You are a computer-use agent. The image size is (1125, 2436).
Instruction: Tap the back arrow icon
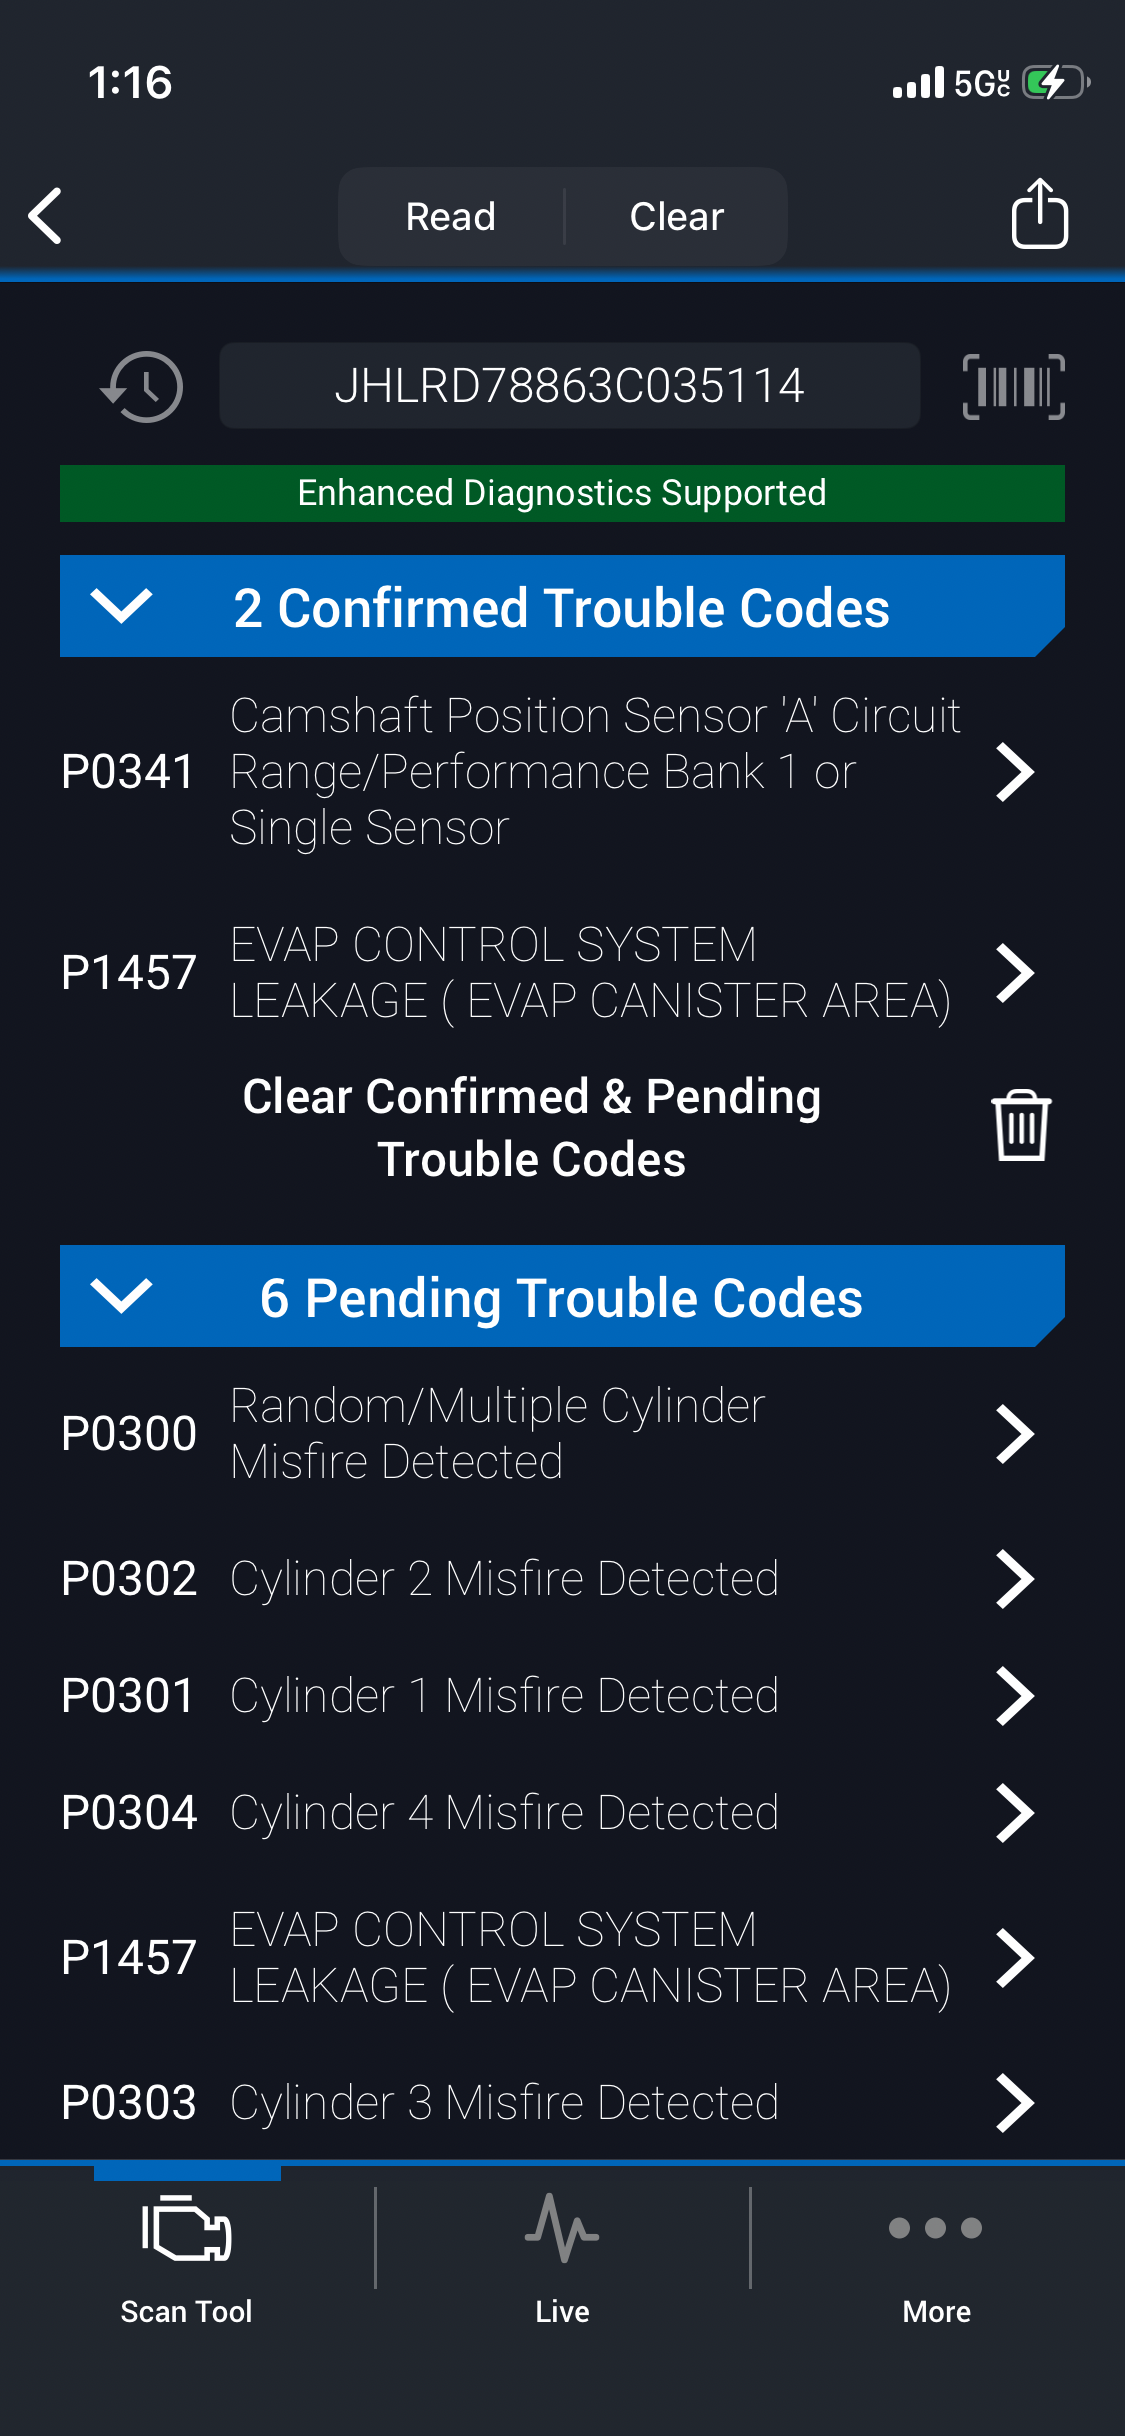(x=46, y=216)
